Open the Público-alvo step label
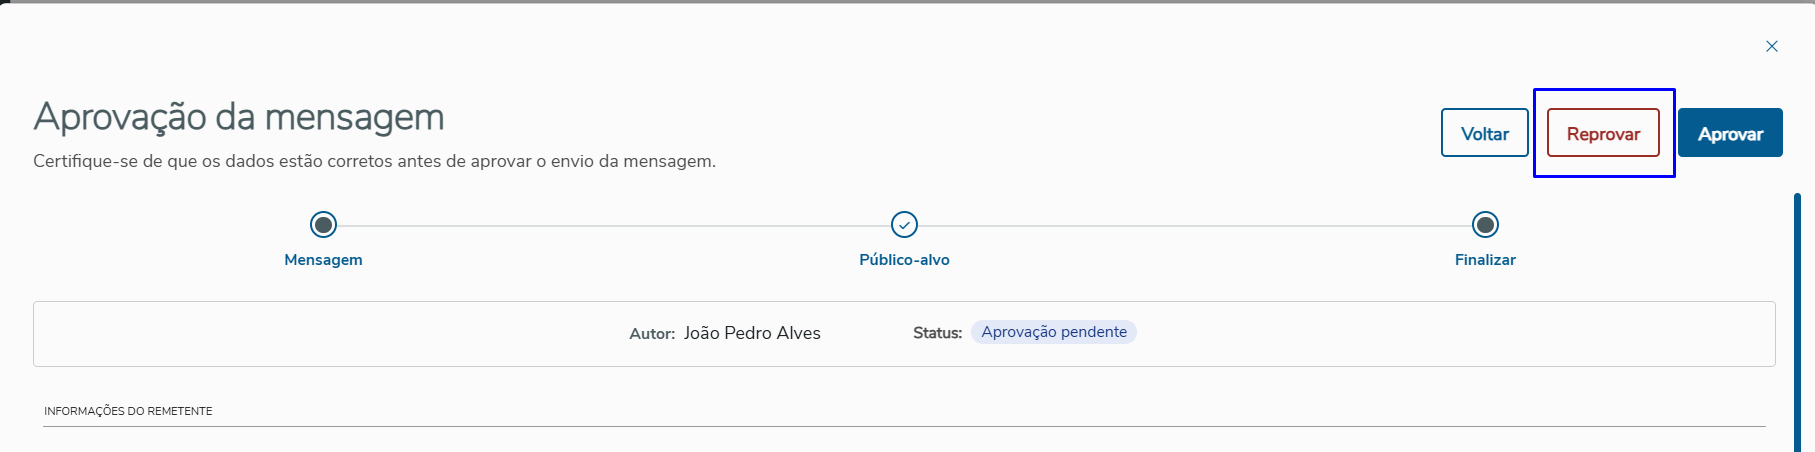 (904, 260)
